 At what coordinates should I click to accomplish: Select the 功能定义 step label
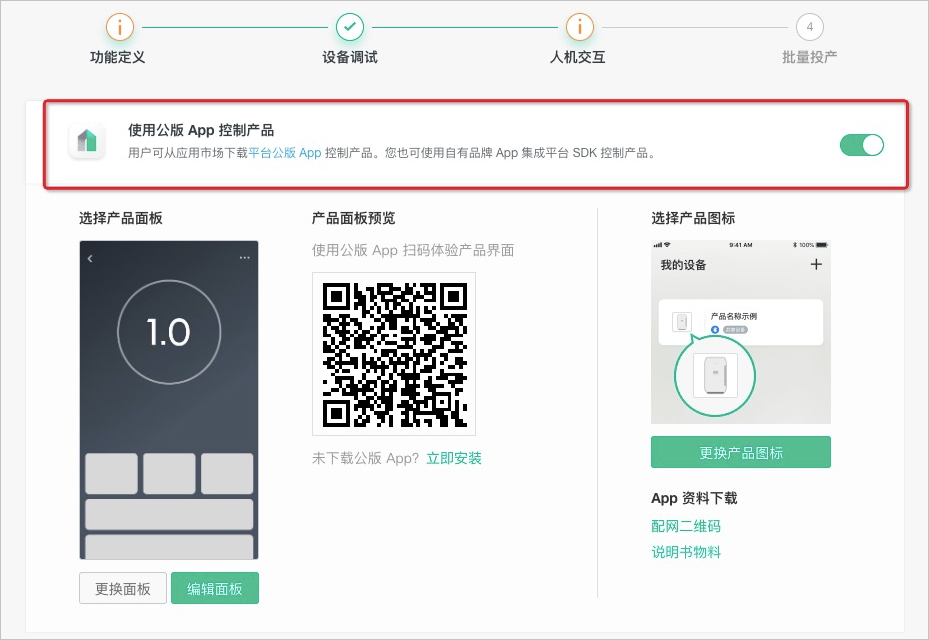(x=117, y=57)
